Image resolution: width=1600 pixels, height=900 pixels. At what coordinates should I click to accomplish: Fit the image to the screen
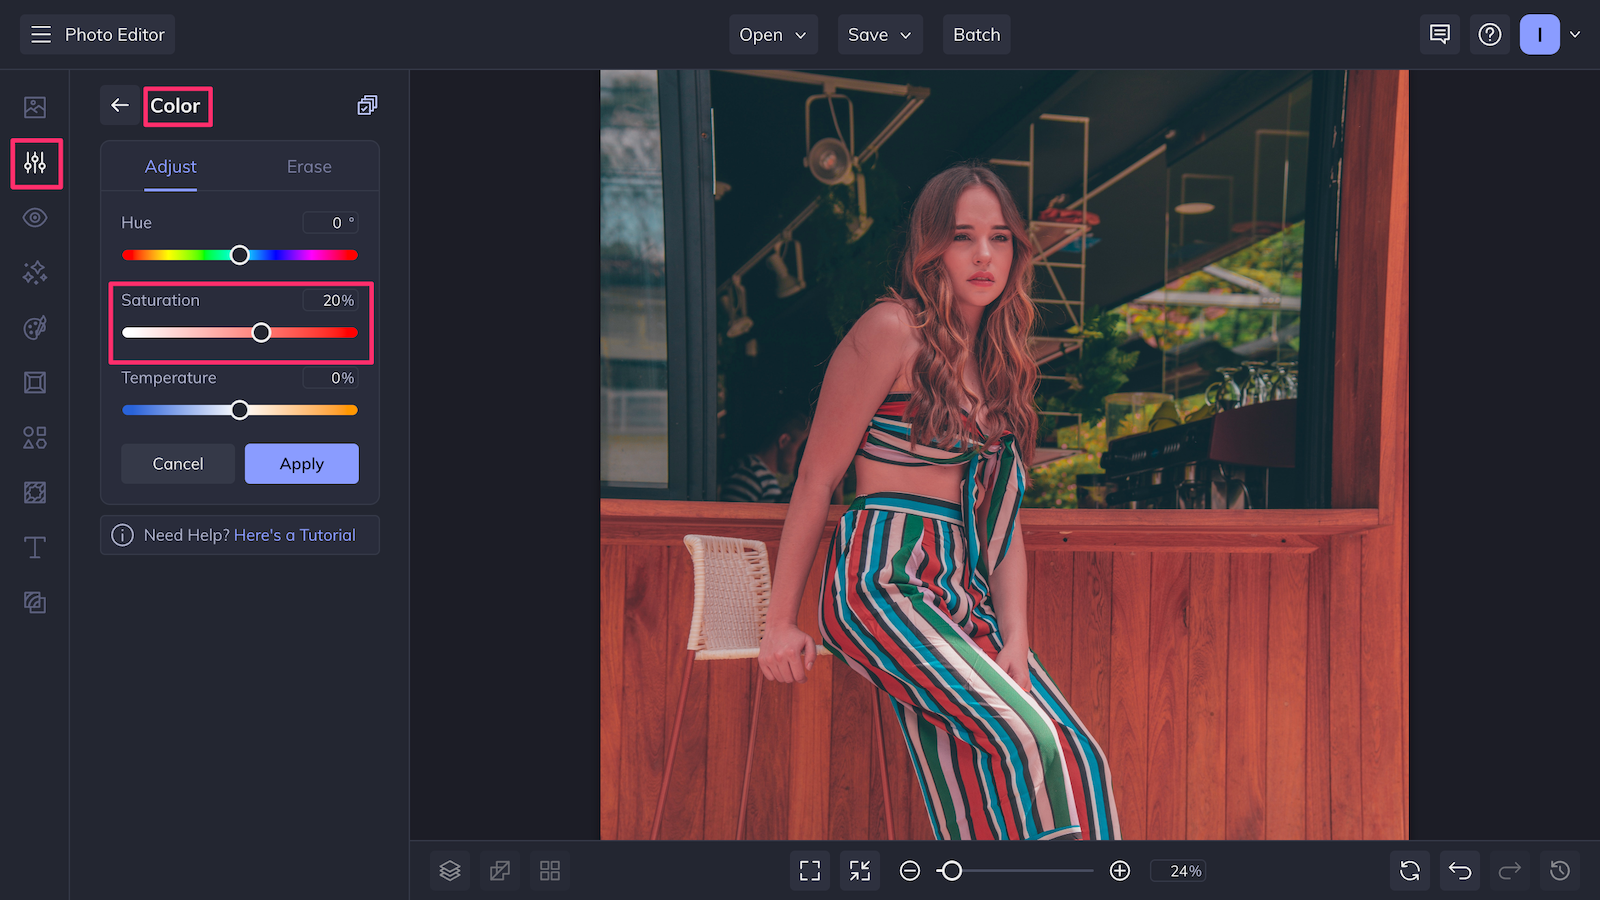click(810, 870)
